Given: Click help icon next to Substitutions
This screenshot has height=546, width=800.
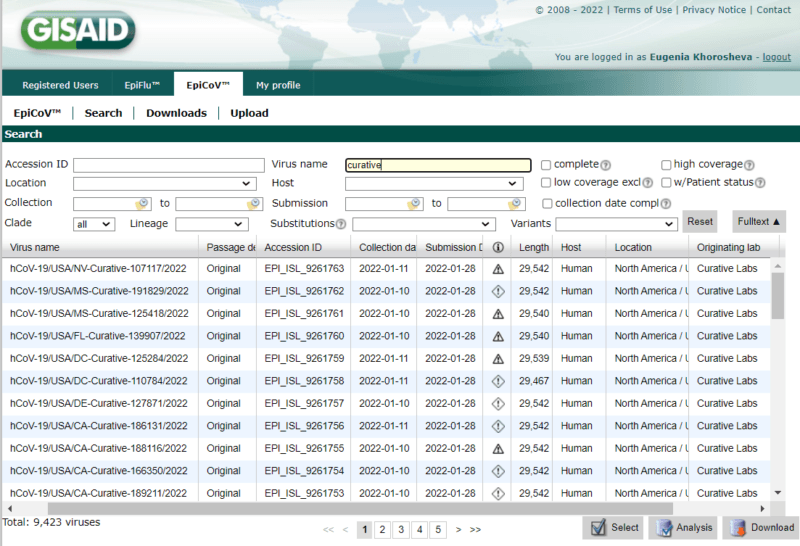Looking at the screenshot, I should coord(341,224).
